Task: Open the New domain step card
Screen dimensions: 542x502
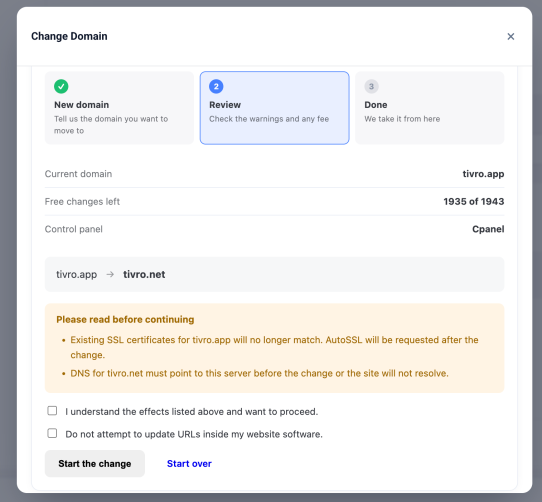Action: click(x=119, y=108)
